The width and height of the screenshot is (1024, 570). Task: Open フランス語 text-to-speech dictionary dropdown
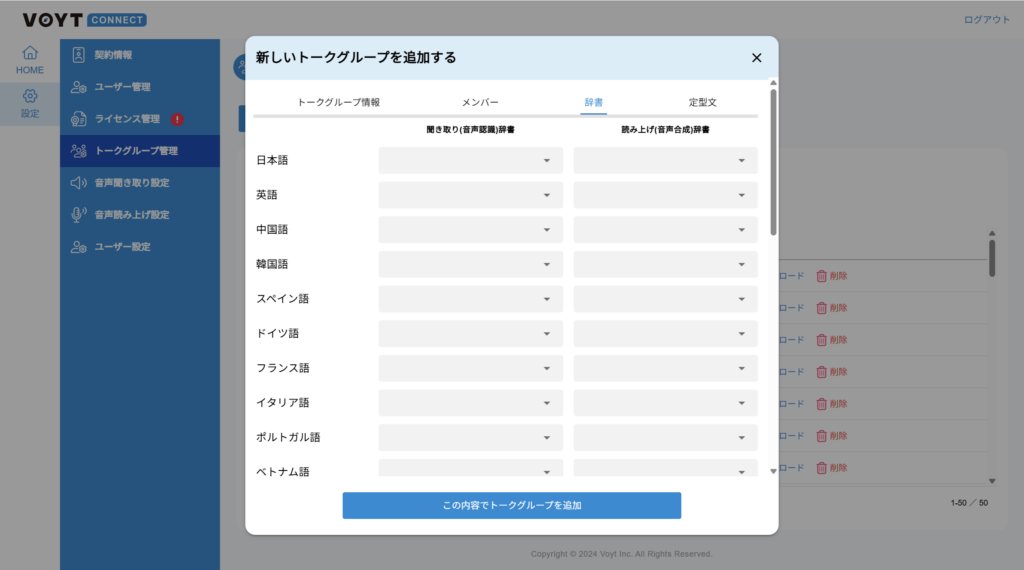[665, 368]
